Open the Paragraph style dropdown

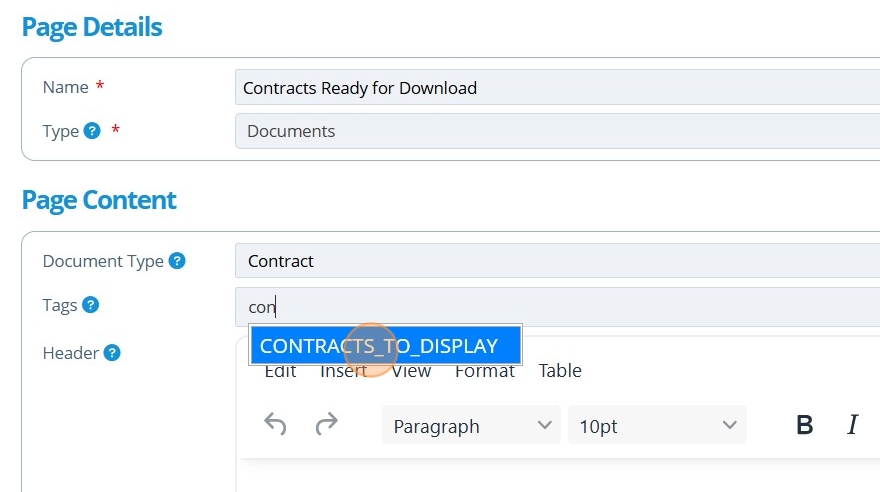472,426
